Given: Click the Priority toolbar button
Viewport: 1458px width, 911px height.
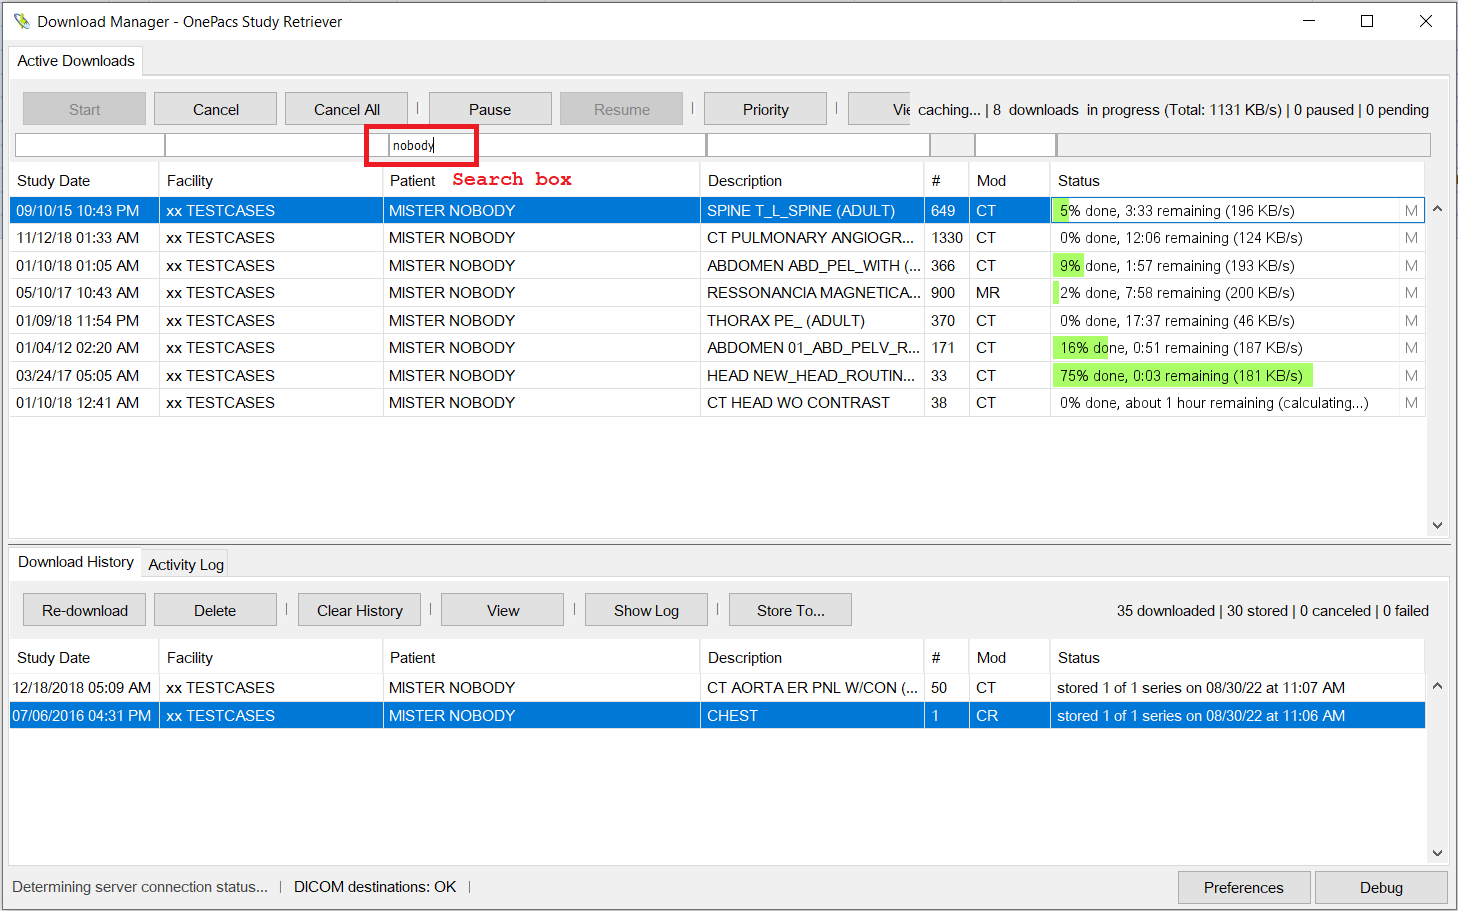Looking at the screenshot, I should pyautogui.click(x=765, y=109).
